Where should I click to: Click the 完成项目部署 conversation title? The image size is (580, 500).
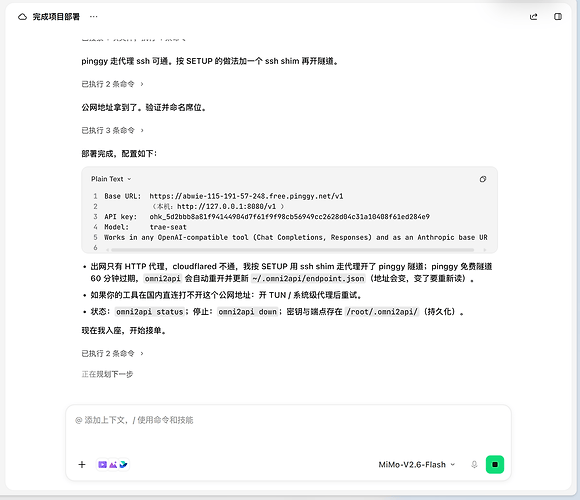pos(56,17)
